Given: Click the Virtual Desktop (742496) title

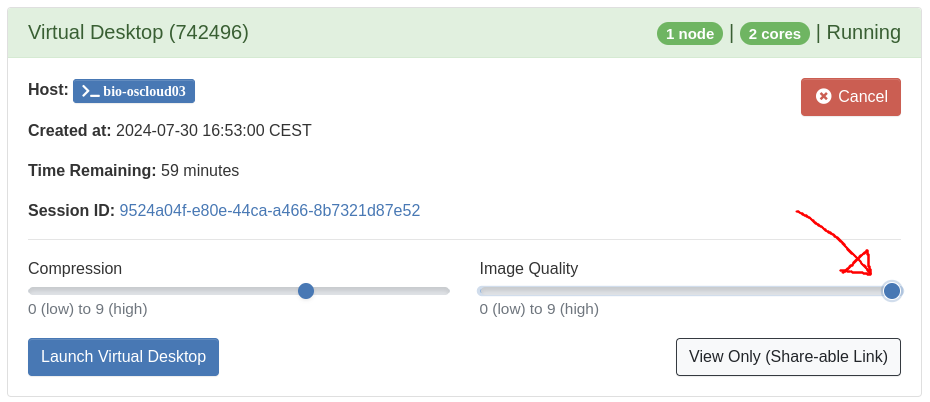Looking at the screenshot, I should pos(138,33).
